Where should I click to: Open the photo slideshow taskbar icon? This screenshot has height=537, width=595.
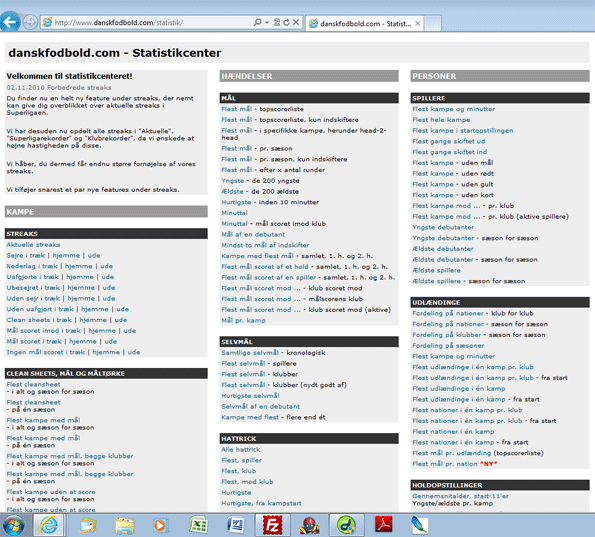[88, 526]
